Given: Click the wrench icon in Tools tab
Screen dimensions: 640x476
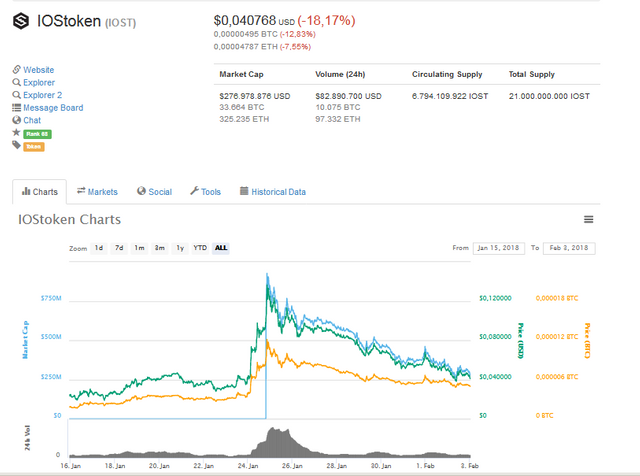Looking at the screenshot, I should pyautogui.click(x=194, y=191).
